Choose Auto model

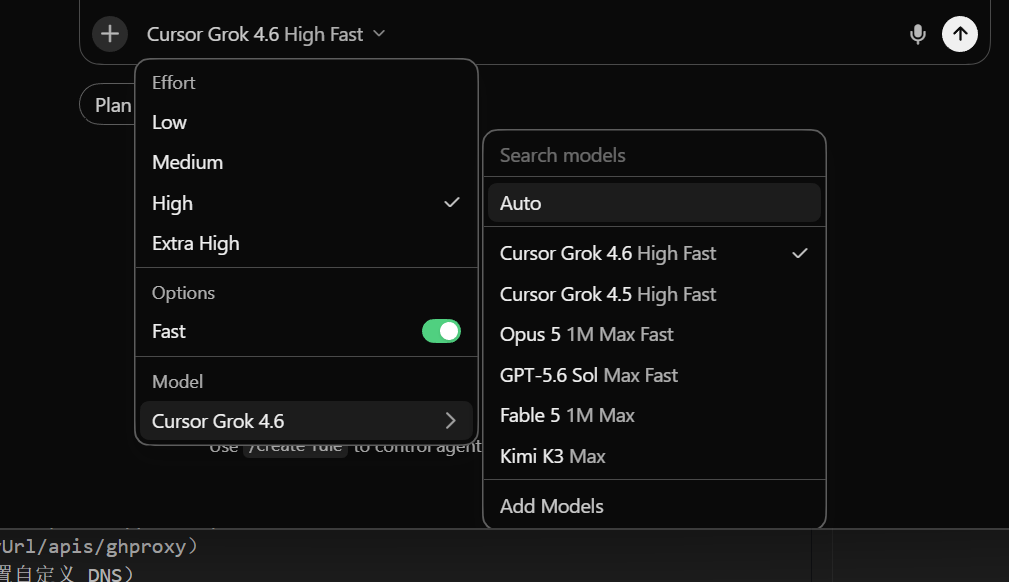(654, 203)
